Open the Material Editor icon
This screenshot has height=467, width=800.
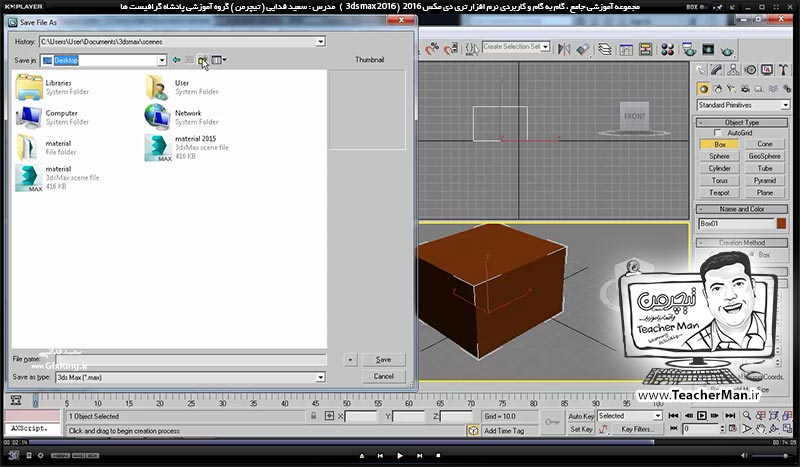coord(667,49)
